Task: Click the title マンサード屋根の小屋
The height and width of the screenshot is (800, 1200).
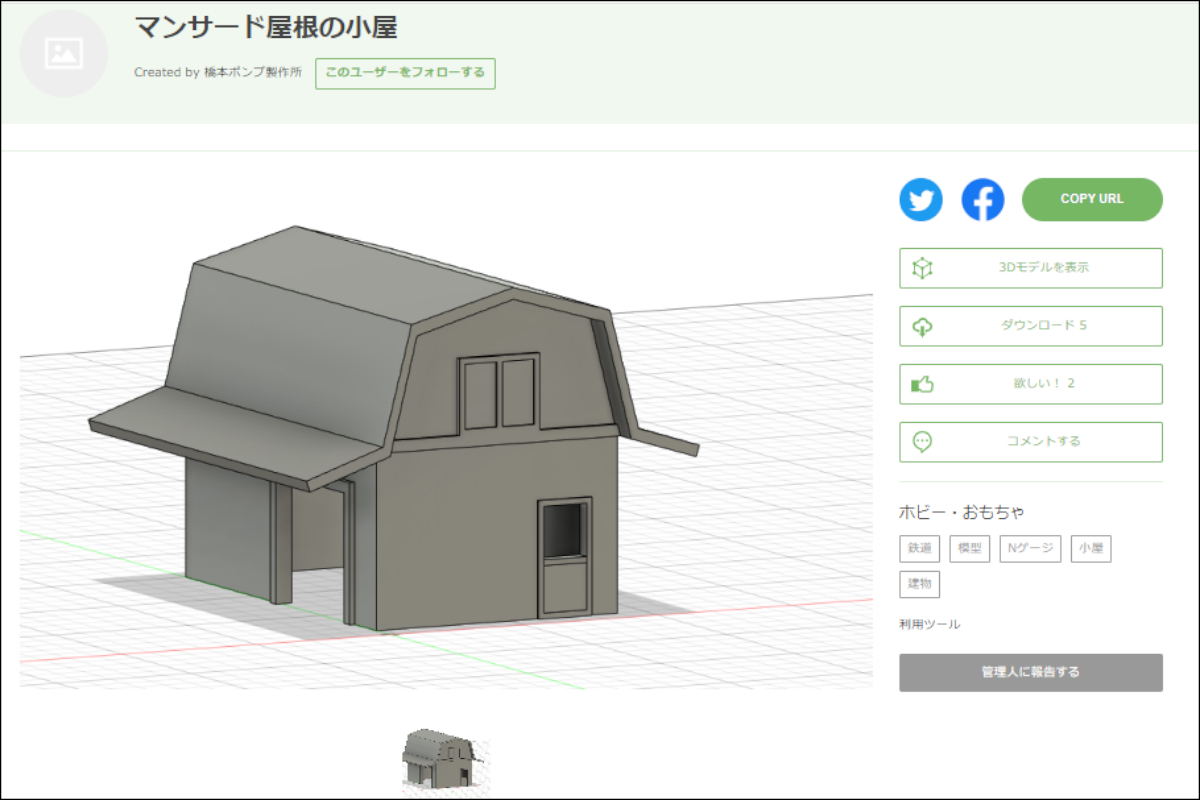Action: pyautogui.click(x=266, y=28)
